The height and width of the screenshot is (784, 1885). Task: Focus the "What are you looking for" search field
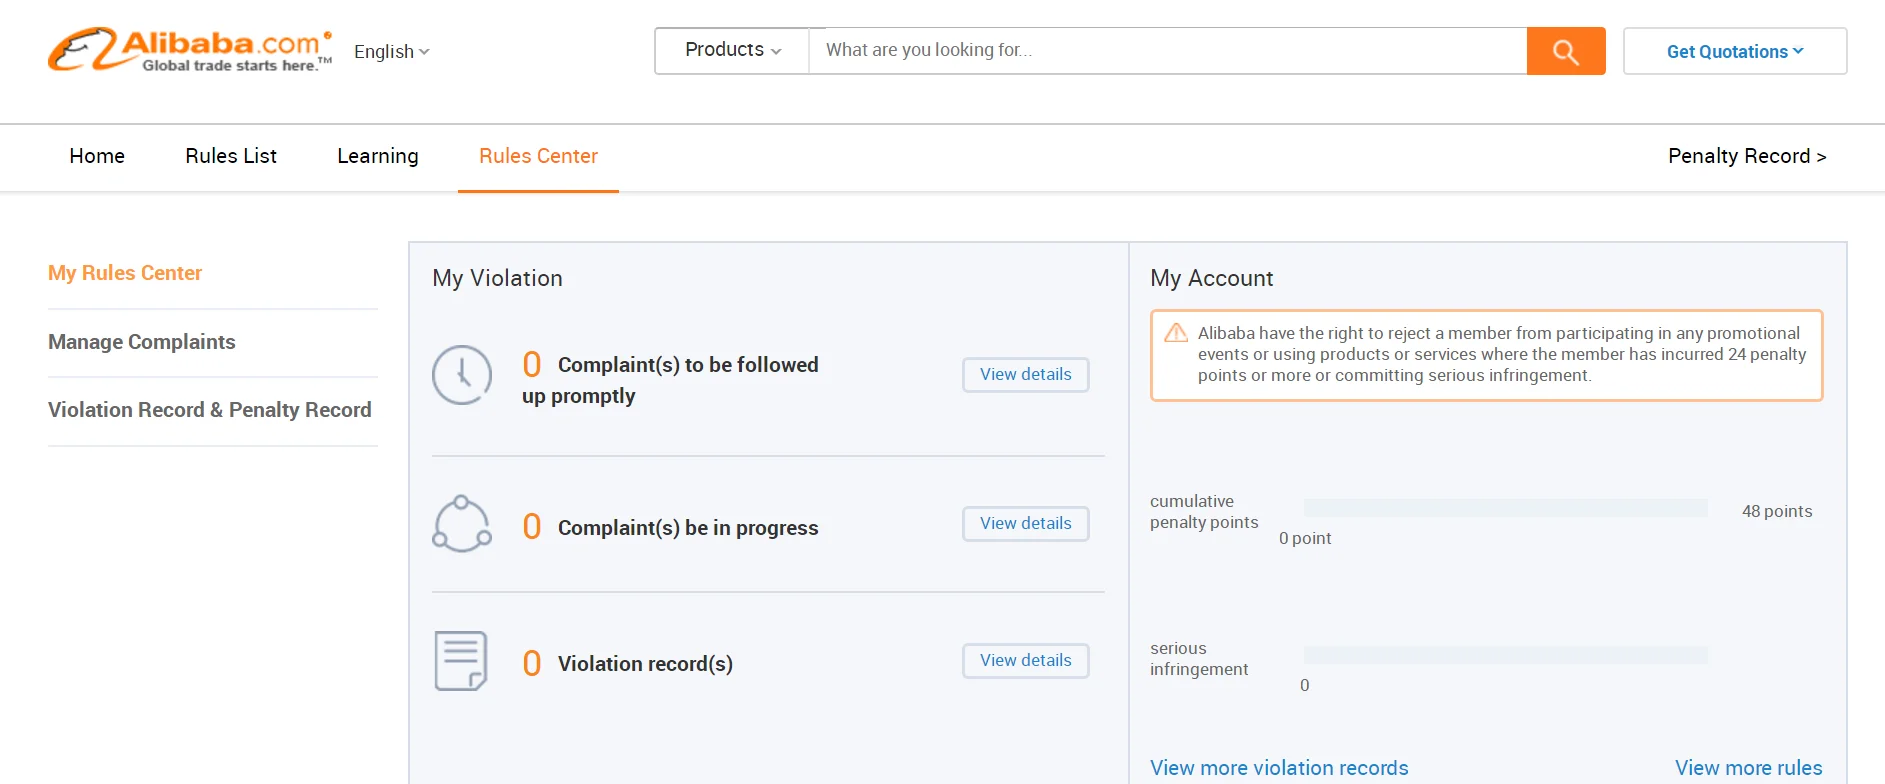(x=1167, y=50)
